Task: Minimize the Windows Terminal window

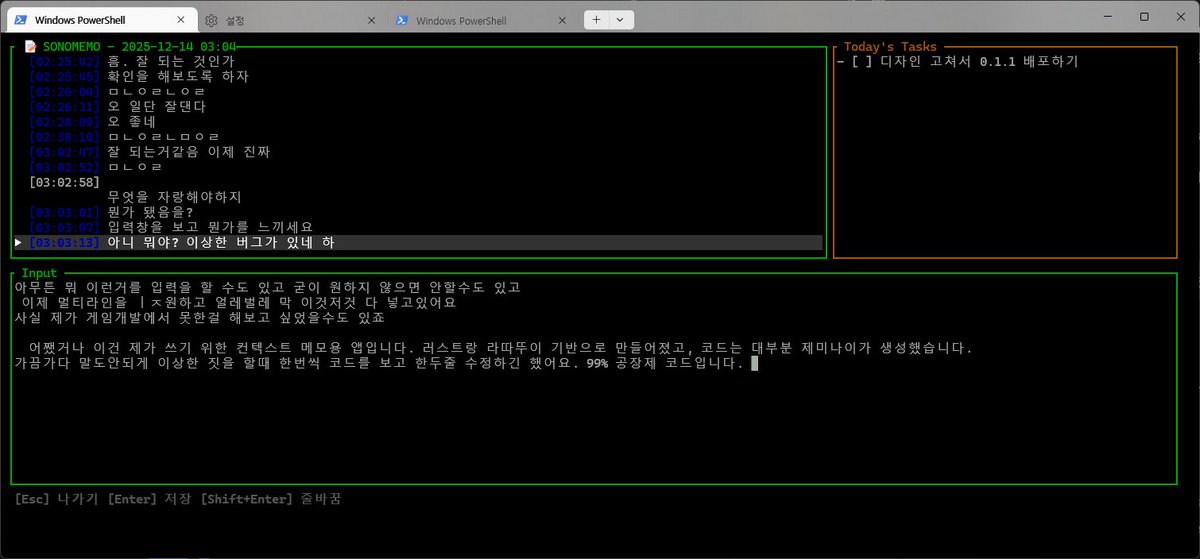Action: 1107,16
